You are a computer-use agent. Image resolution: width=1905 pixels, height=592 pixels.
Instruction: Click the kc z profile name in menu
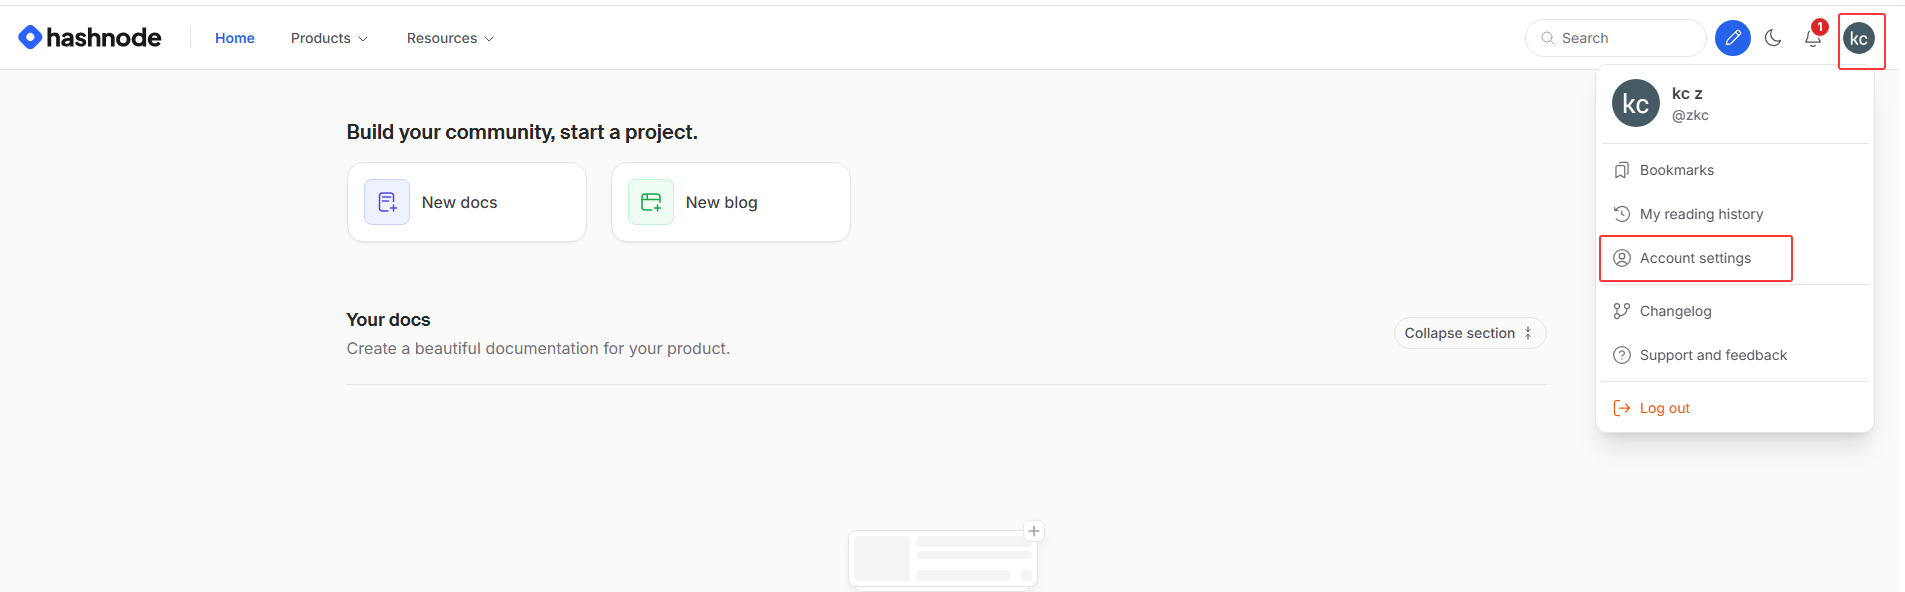point(1687,93)
